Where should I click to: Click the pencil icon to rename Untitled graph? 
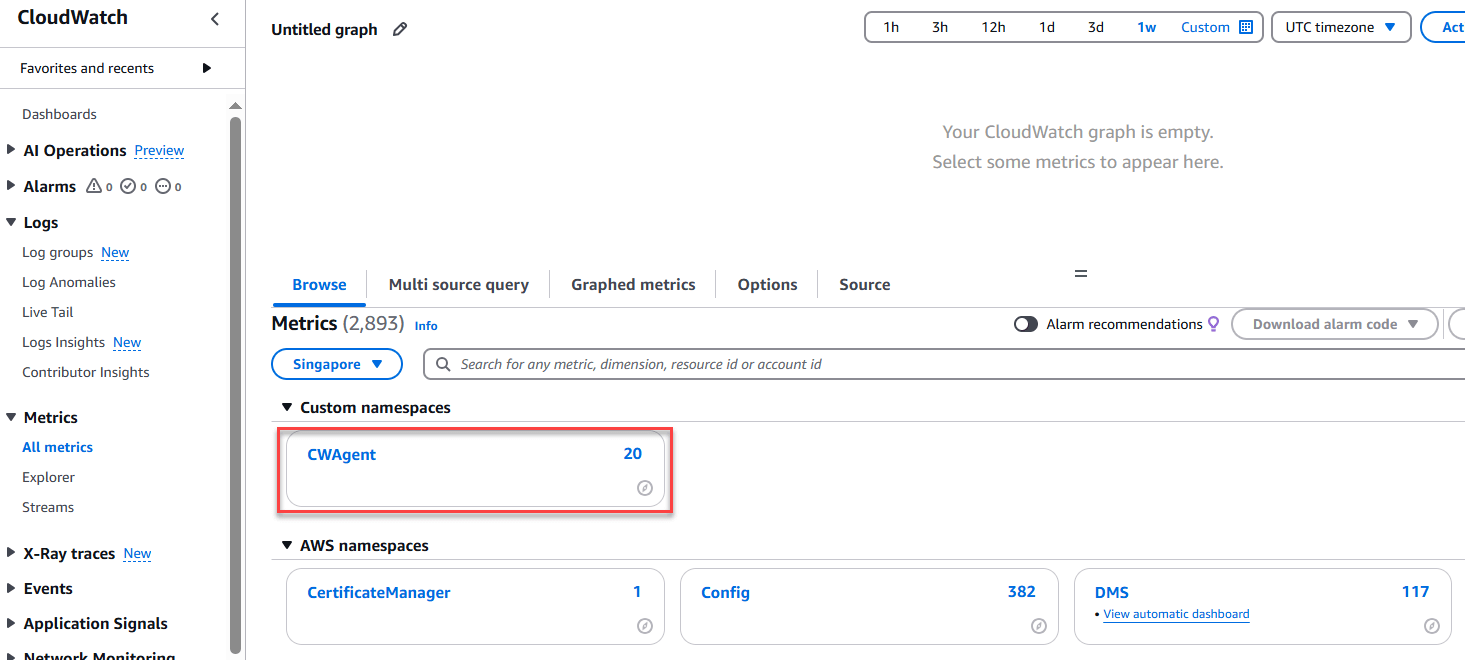coord(399,29)
